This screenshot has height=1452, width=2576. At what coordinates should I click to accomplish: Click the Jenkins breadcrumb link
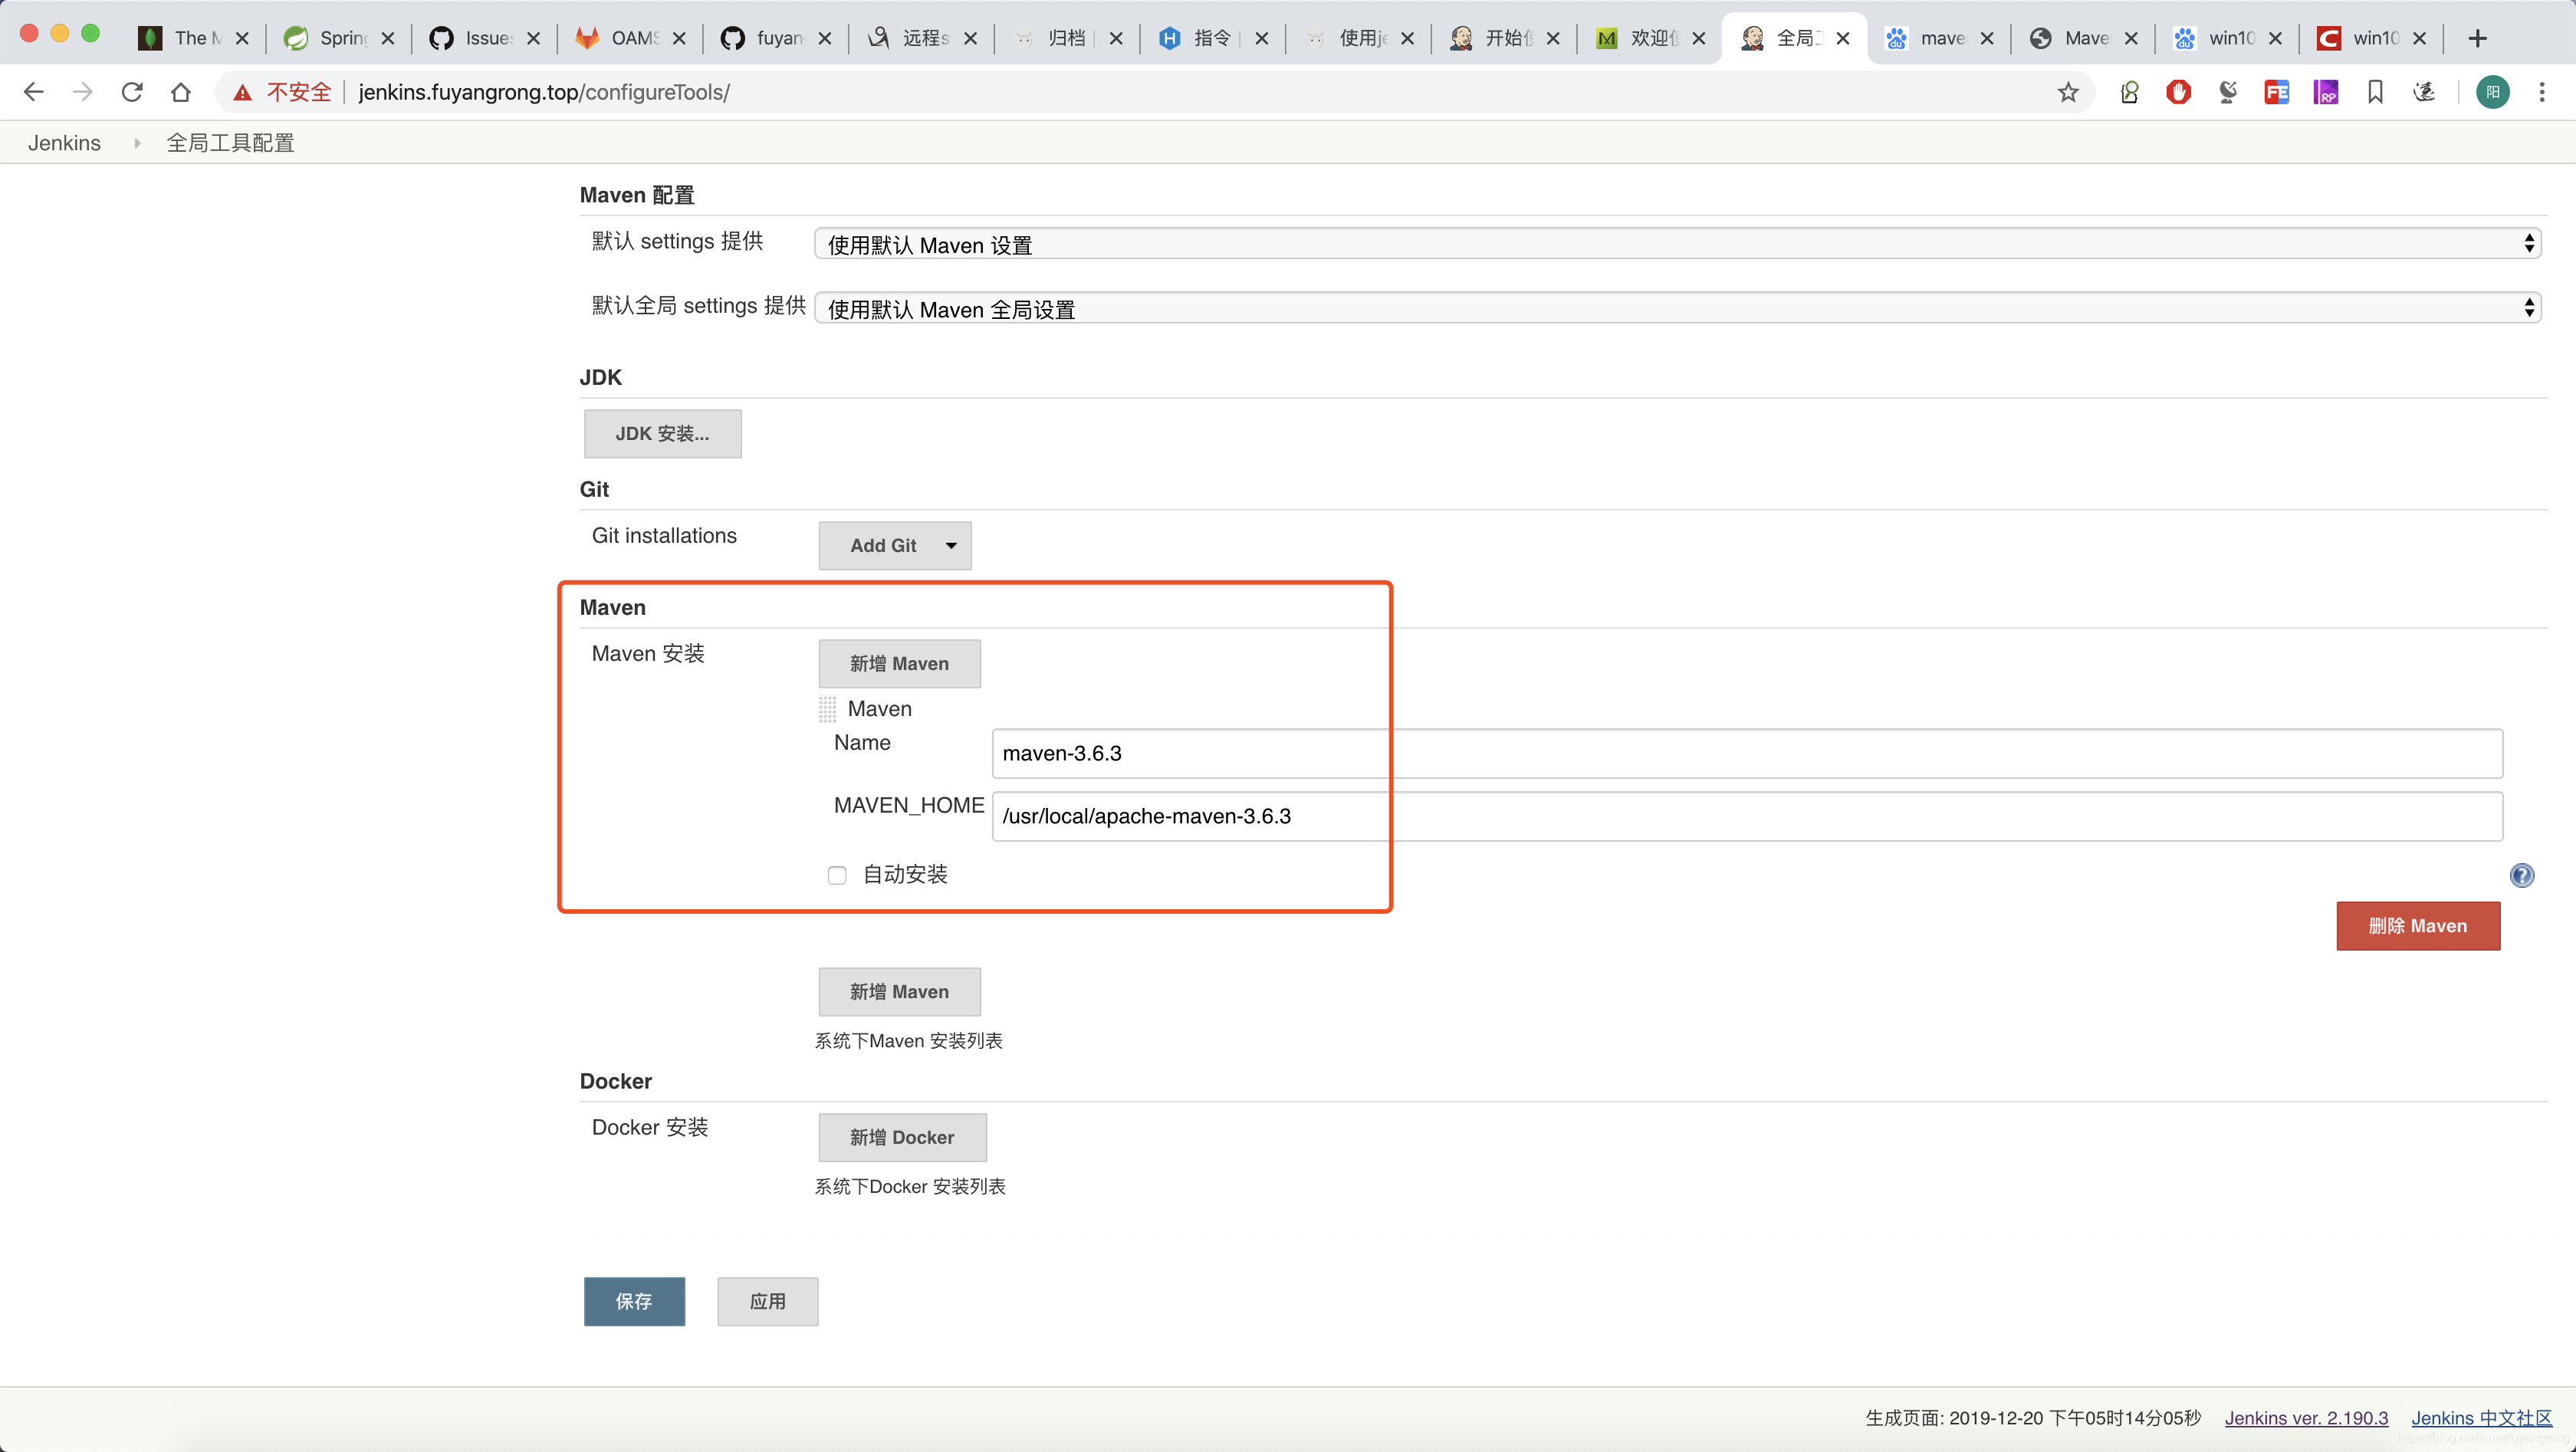[x=64, y=143]
